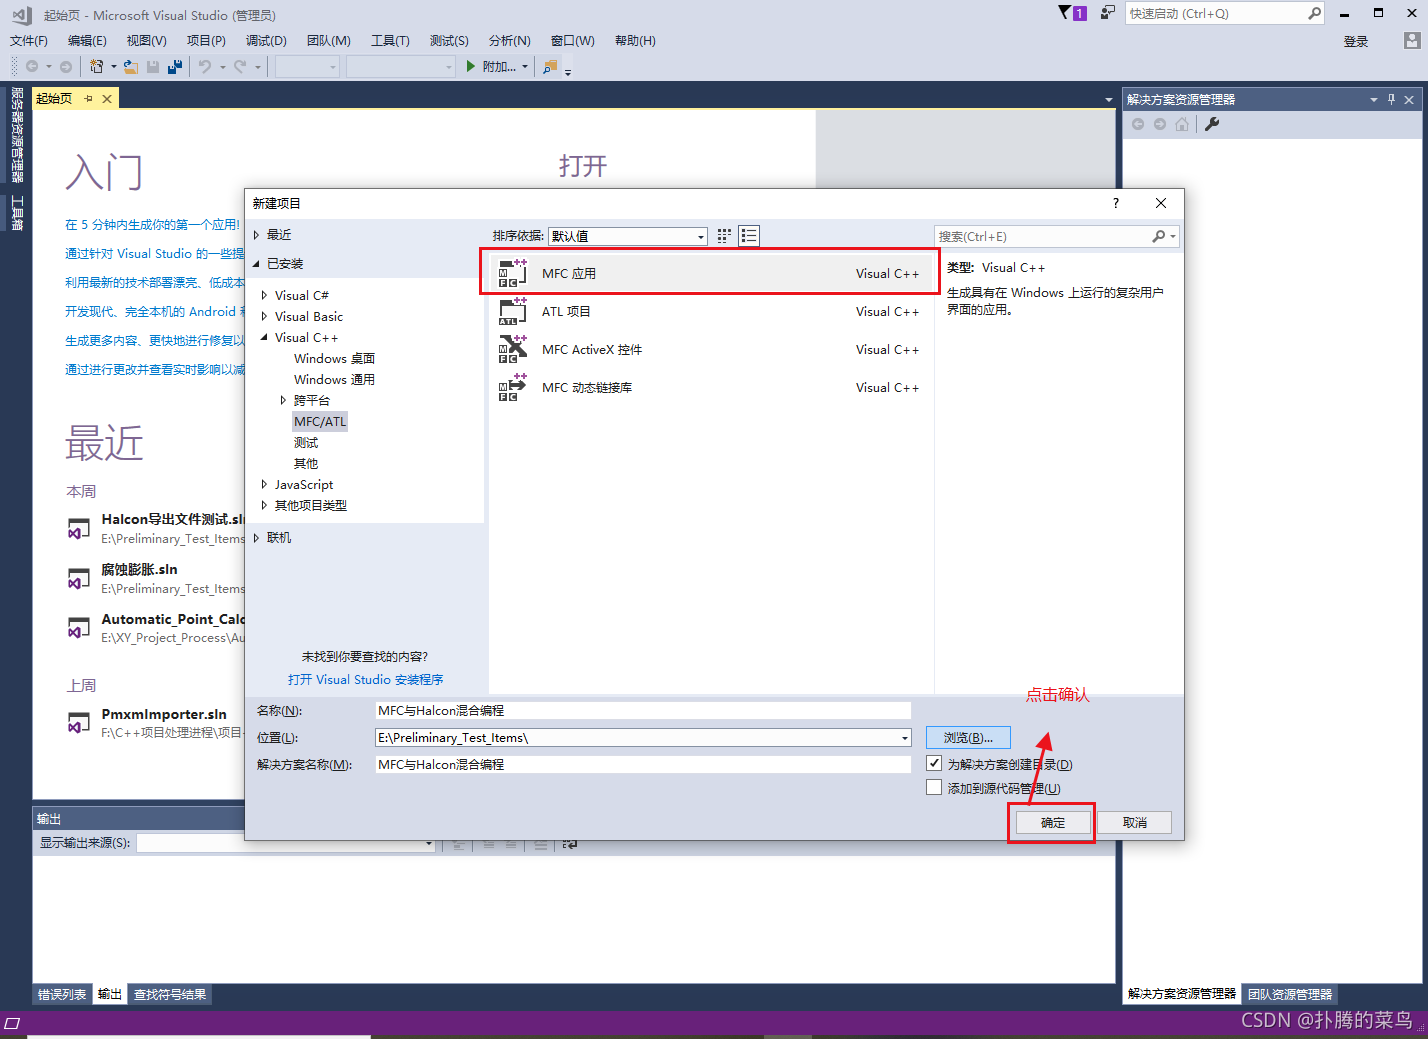Click the 登录 sign-in link
The width and height of the screenshot is (1428, 1039).
[1356, 41]
